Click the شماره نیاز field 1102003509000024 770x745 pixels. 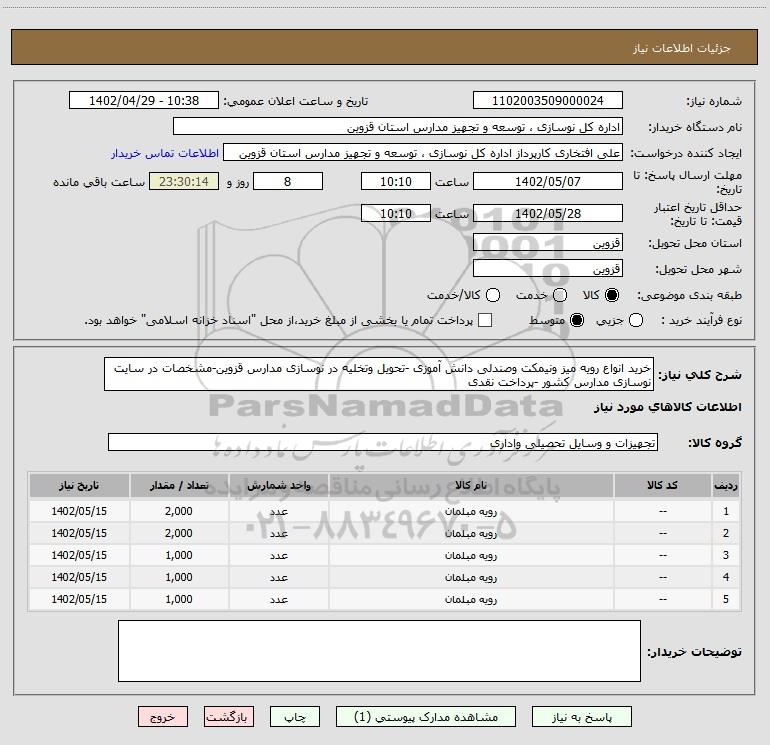coord(548,100)
